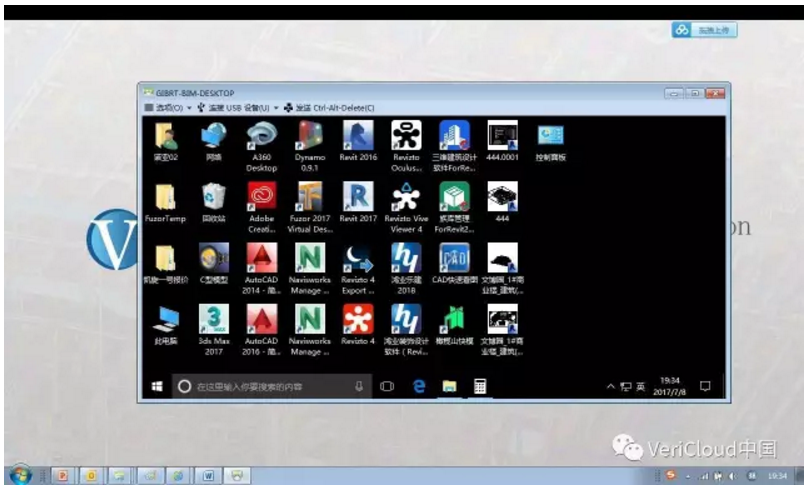This screenshot has width=810, height=490.
Task: Open PowerPoint from host taskbar
Action: [63, 475]
